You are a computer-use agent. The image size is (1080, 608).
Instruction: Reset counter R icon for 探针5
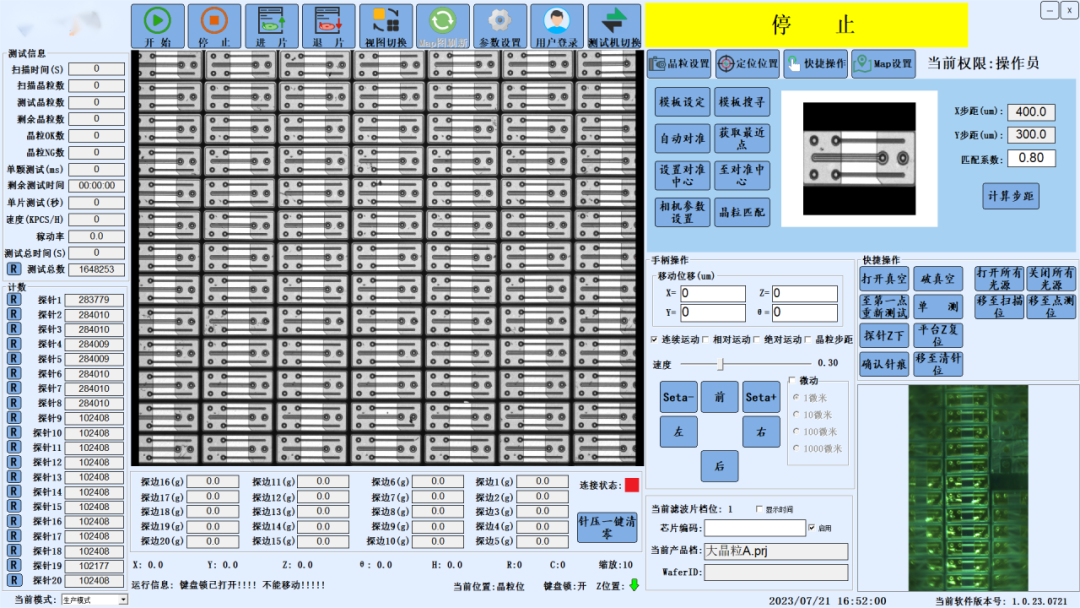(14, 358)
